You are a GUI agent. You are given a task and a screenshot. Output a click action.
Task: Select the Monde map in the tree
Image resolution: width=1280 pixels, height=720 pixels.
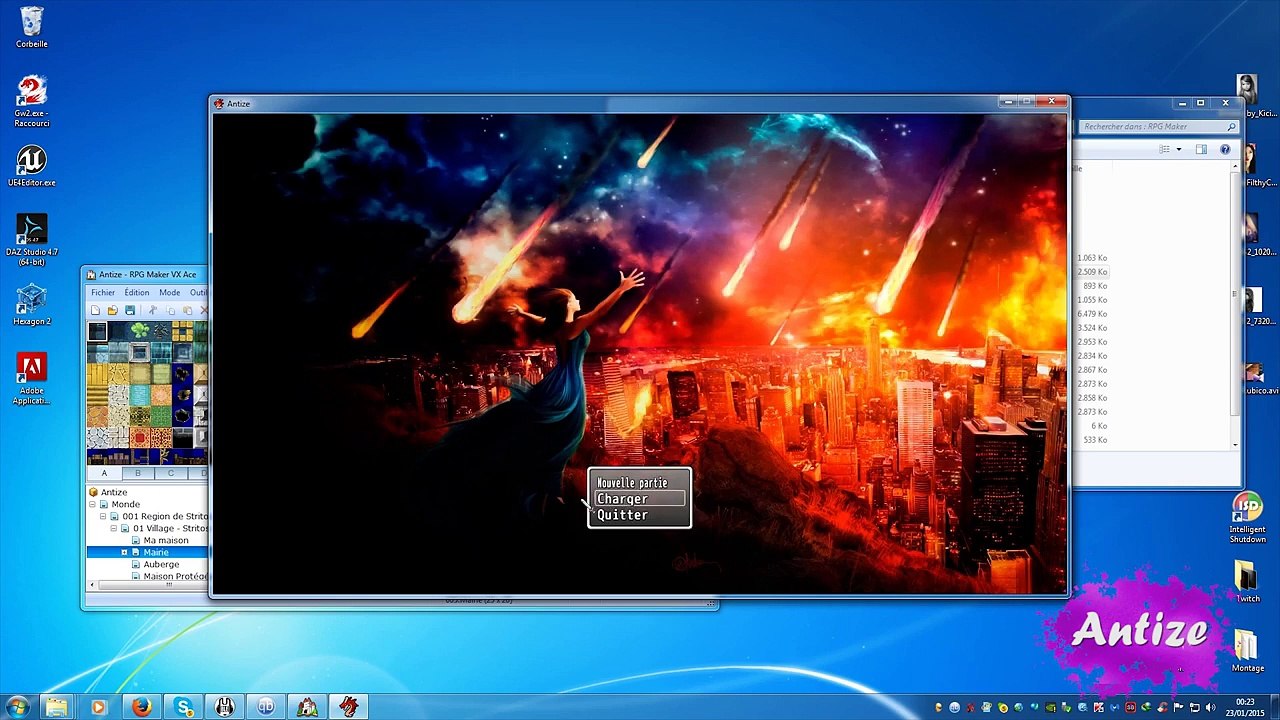125,504
